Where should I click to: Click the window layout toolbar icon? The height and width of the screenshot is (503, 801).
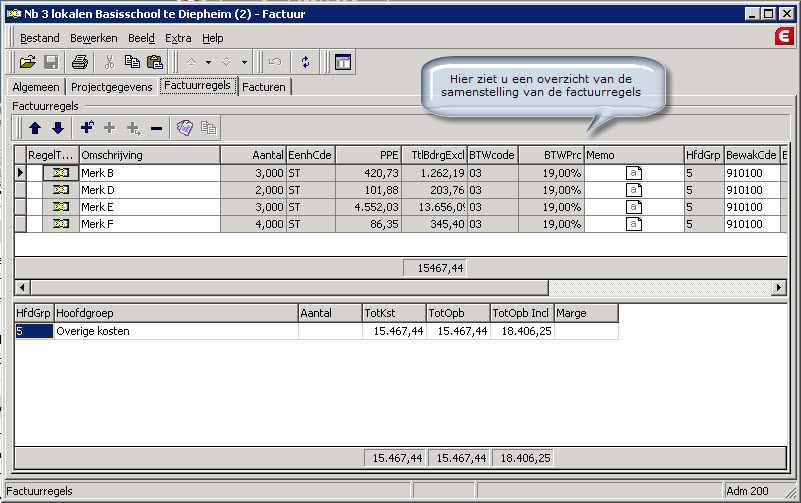343,62
